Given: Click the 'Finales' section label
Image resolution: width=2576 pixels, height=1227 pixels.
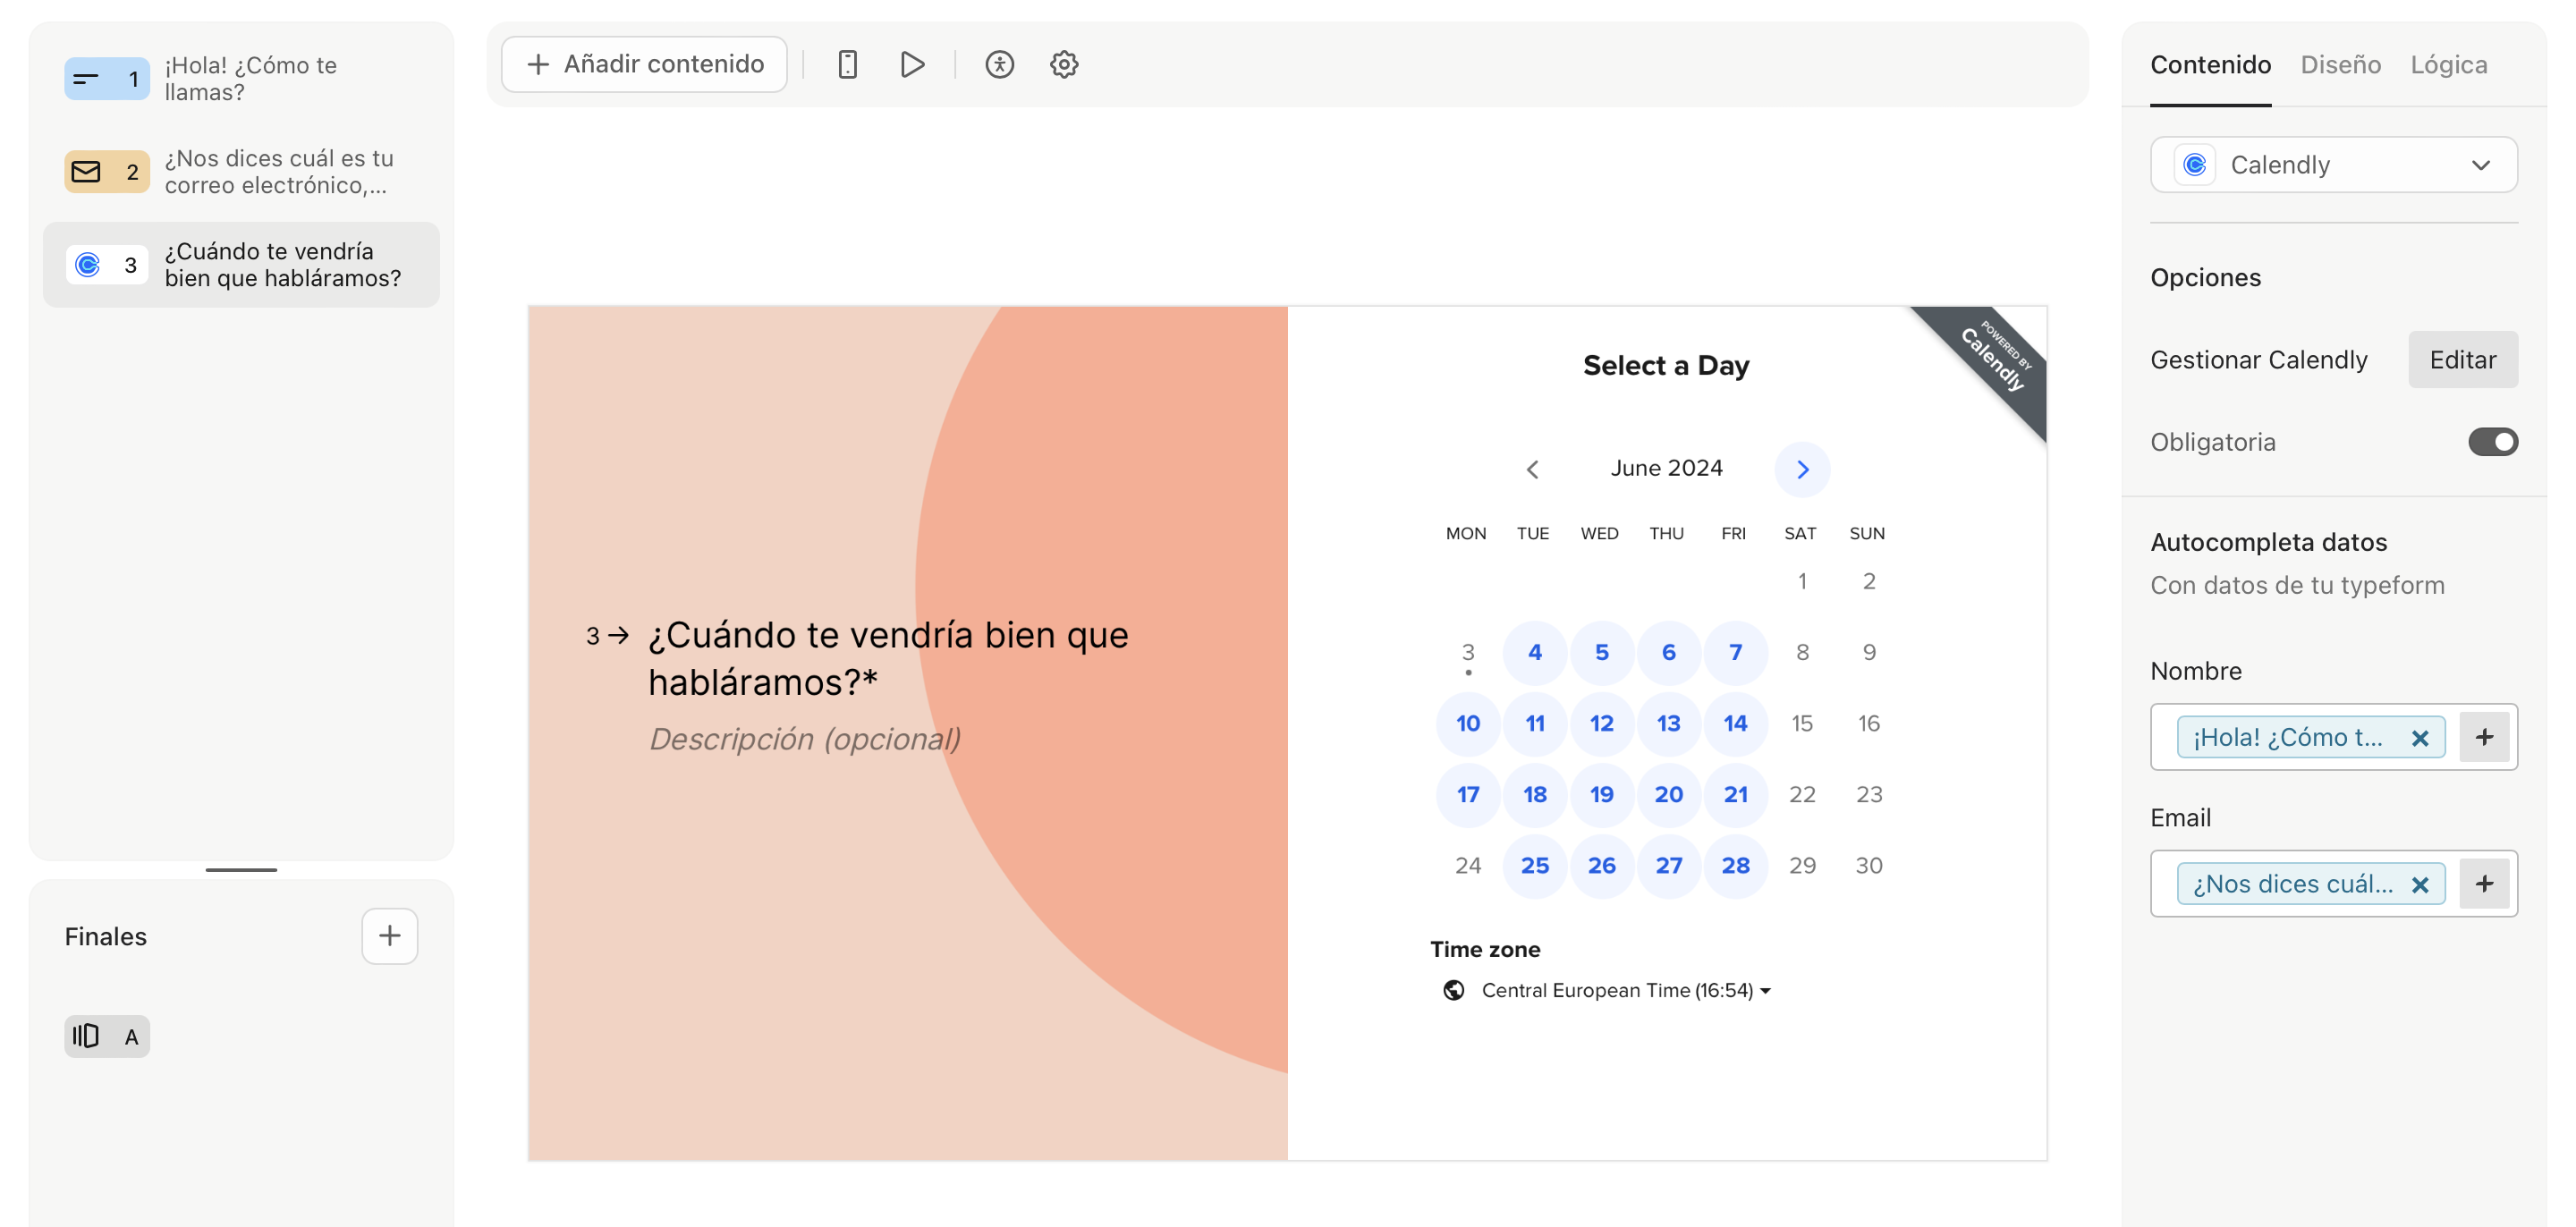Looking at the screenshot, I should [x=106, y=936].
